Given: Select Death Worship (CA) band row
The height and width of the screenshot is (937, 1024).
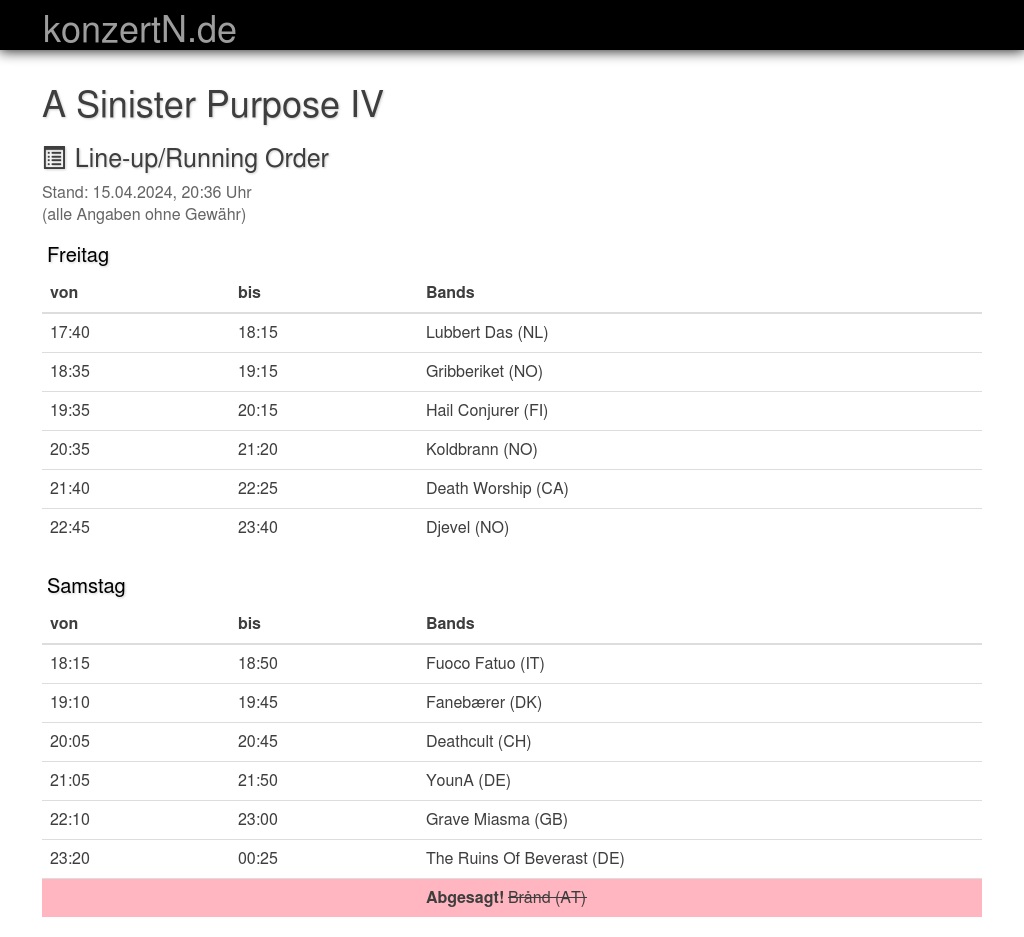Looking at the screenshot, I should (x=496, y=488).
